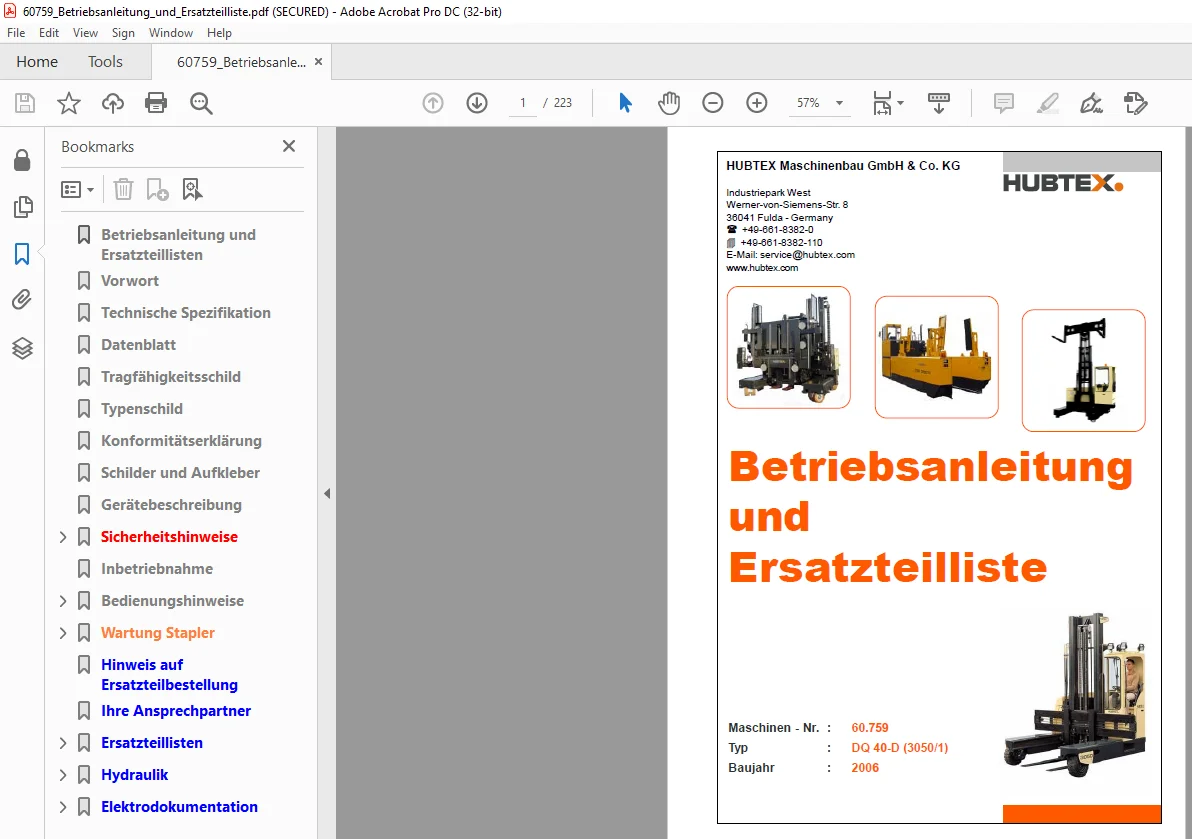Open the Vorwort bookmark
This screenshot has width=1192, height=839.
tap(129, 281)
